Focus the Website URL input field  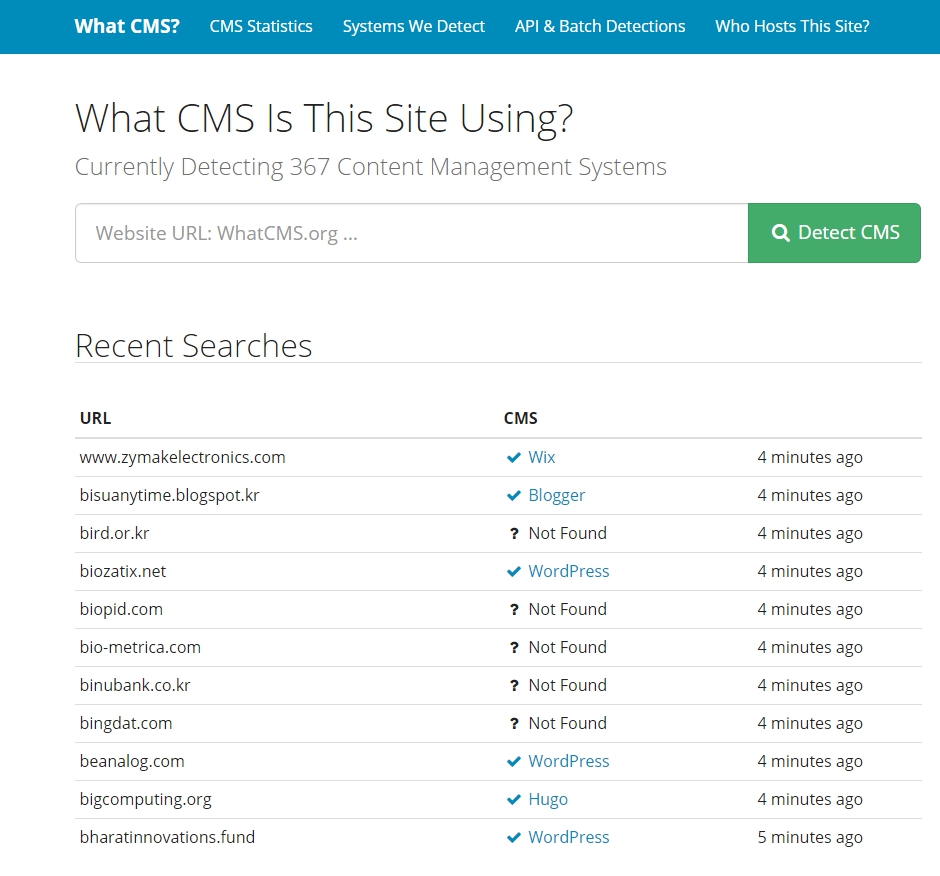pyautogui.click(x=411, y=233)
